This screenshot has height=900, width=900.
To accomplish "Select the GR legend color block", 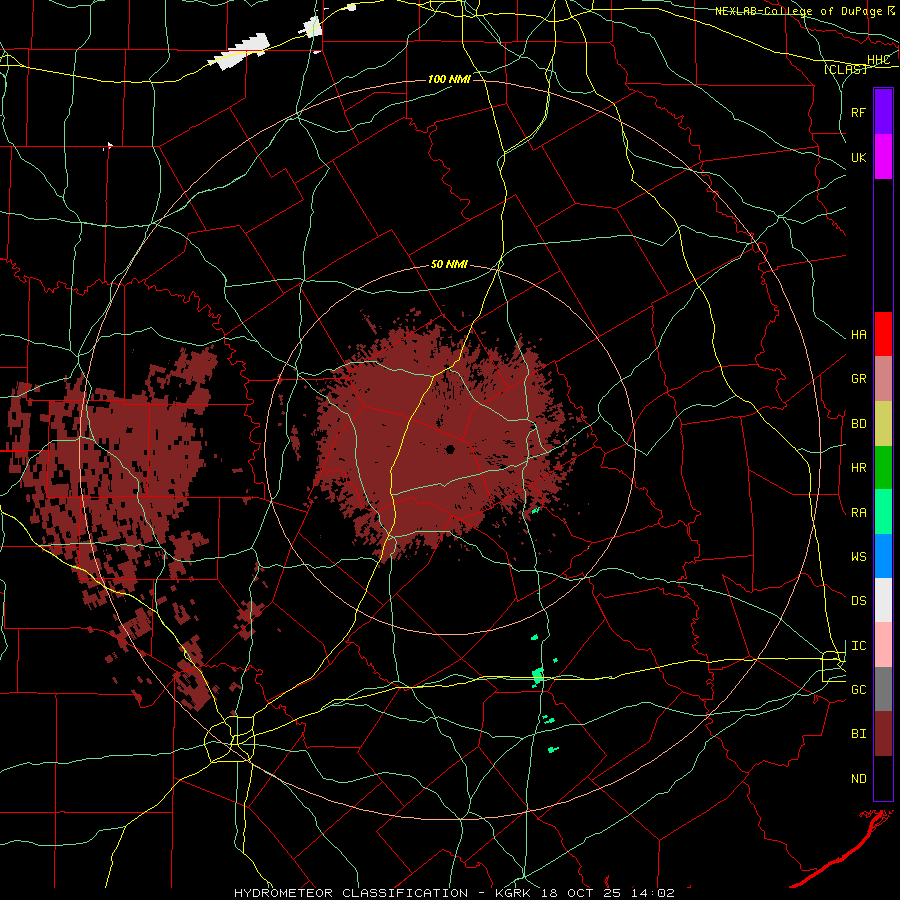I will [x=883, y=378].
